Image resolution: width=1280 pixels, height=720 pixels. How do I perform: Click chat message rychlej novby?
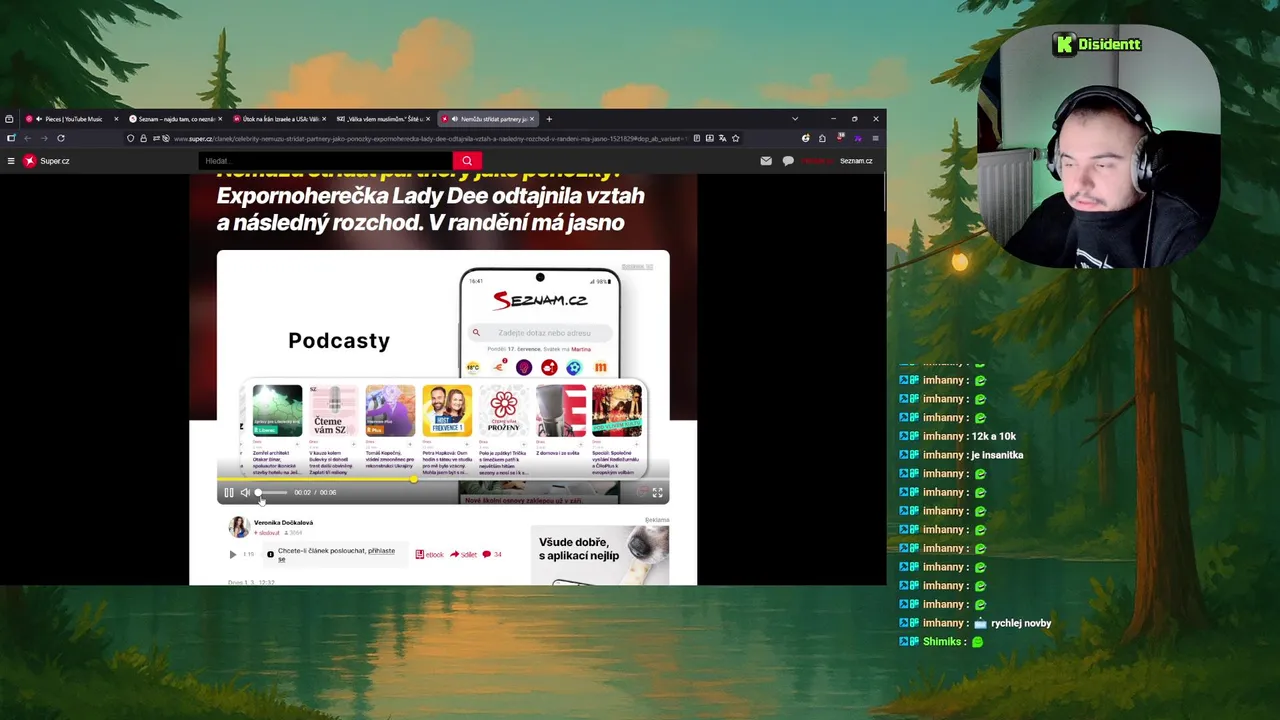[x=1021, y=623]
